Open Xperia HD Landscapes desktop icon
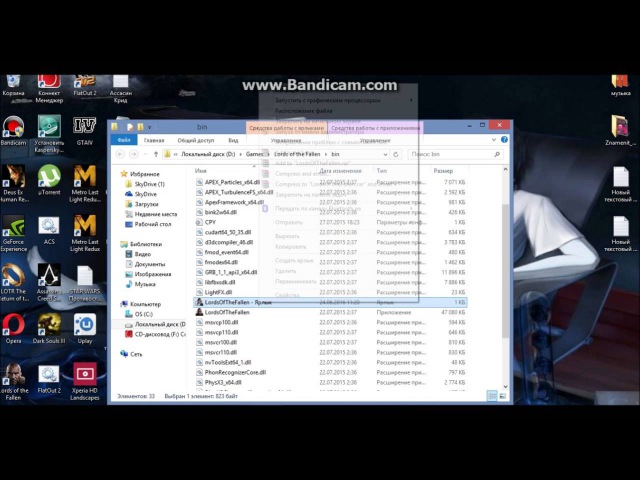 tap(84, 381)
